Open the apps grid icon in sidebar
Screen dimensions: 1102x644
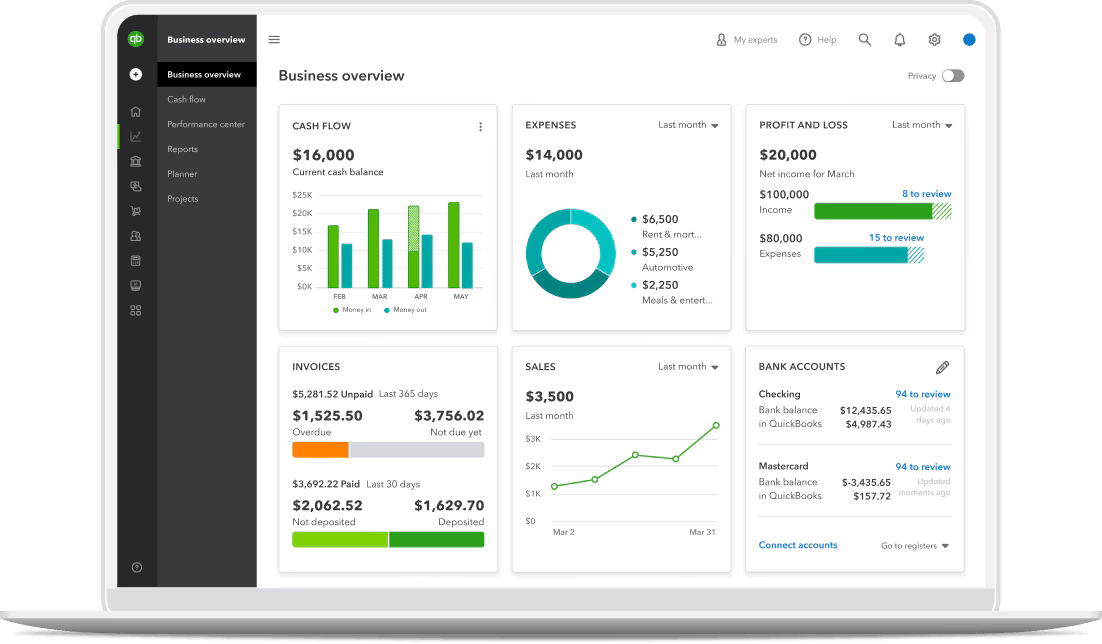135,310
